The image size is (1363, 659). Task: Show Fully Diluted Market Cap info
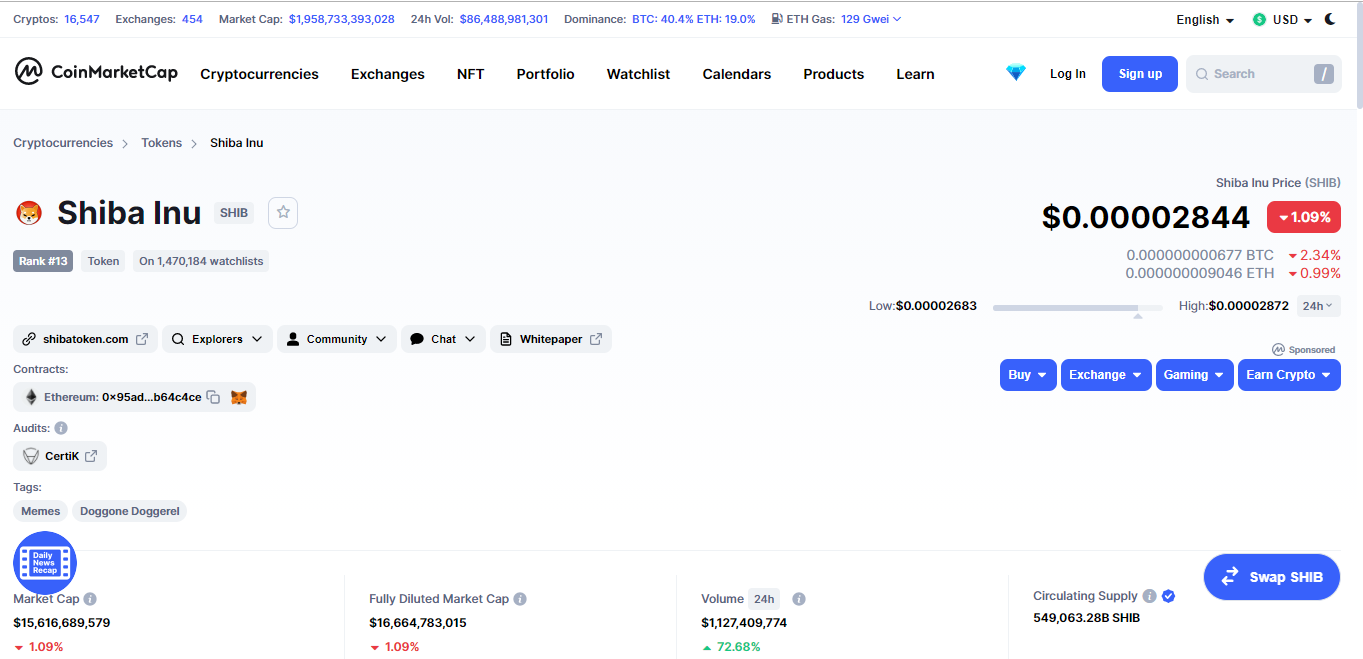click(520, 599)
